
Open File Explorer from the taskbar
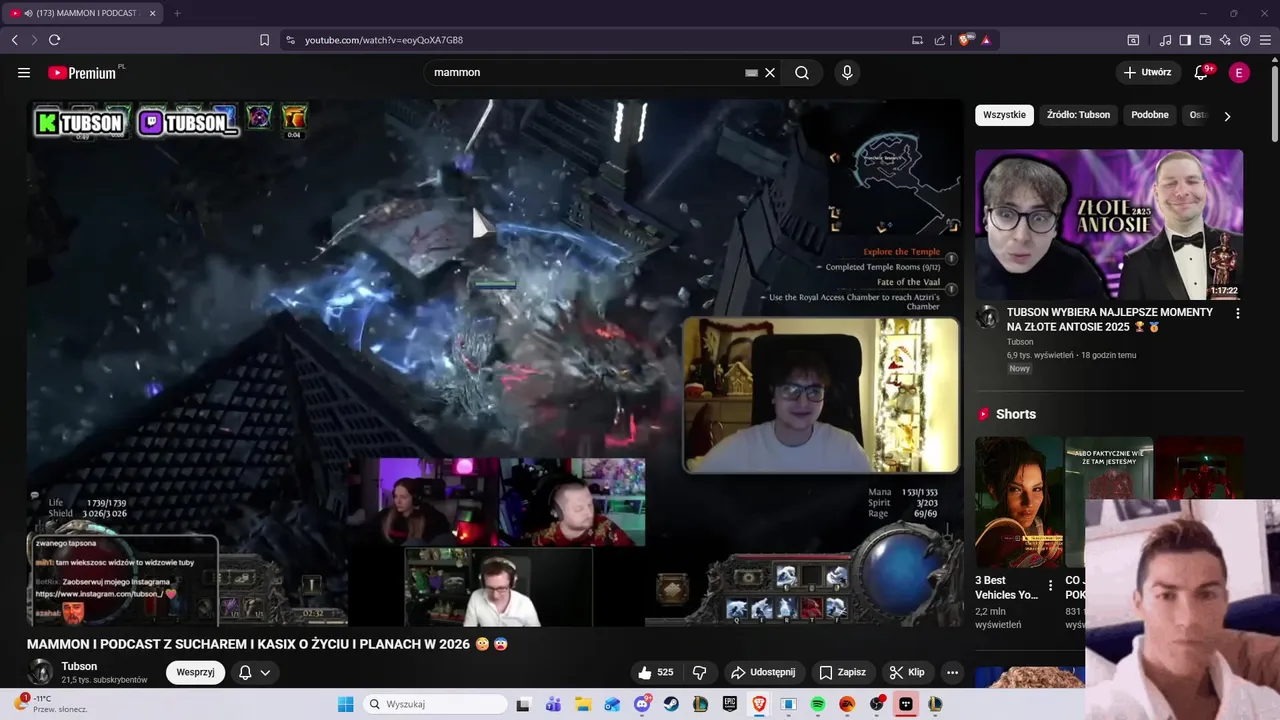(583, 704)
